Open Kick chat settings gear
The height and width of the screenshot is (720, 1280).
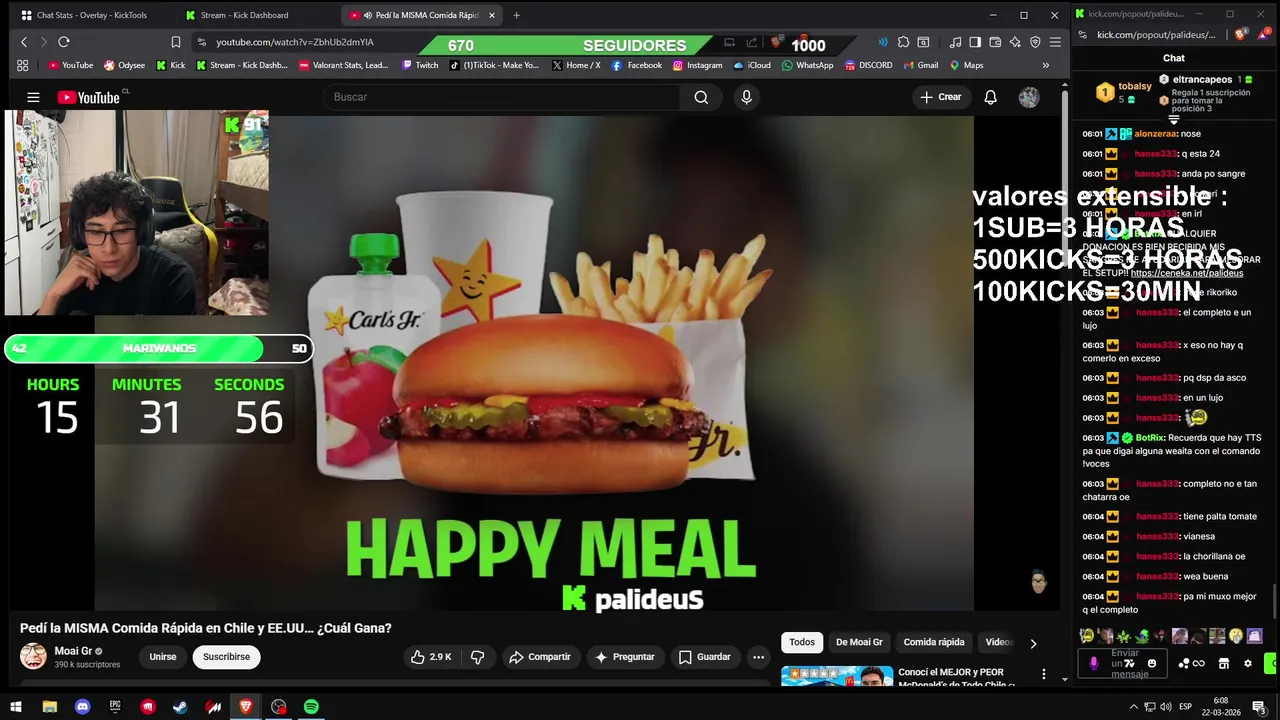coord(1248,663)
